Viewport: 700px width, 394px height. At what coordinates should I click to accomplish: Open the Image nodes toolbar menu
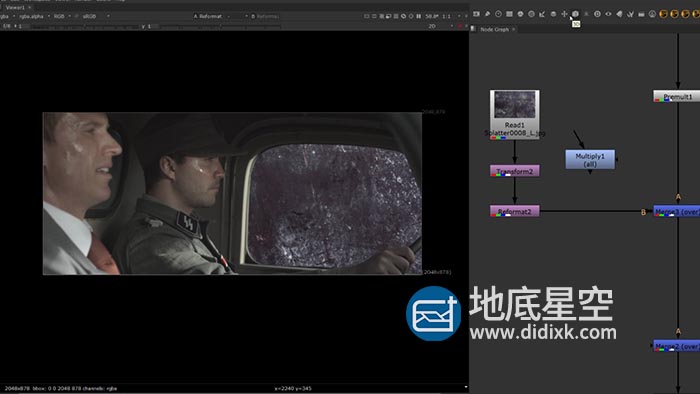(x=476, y=14)
